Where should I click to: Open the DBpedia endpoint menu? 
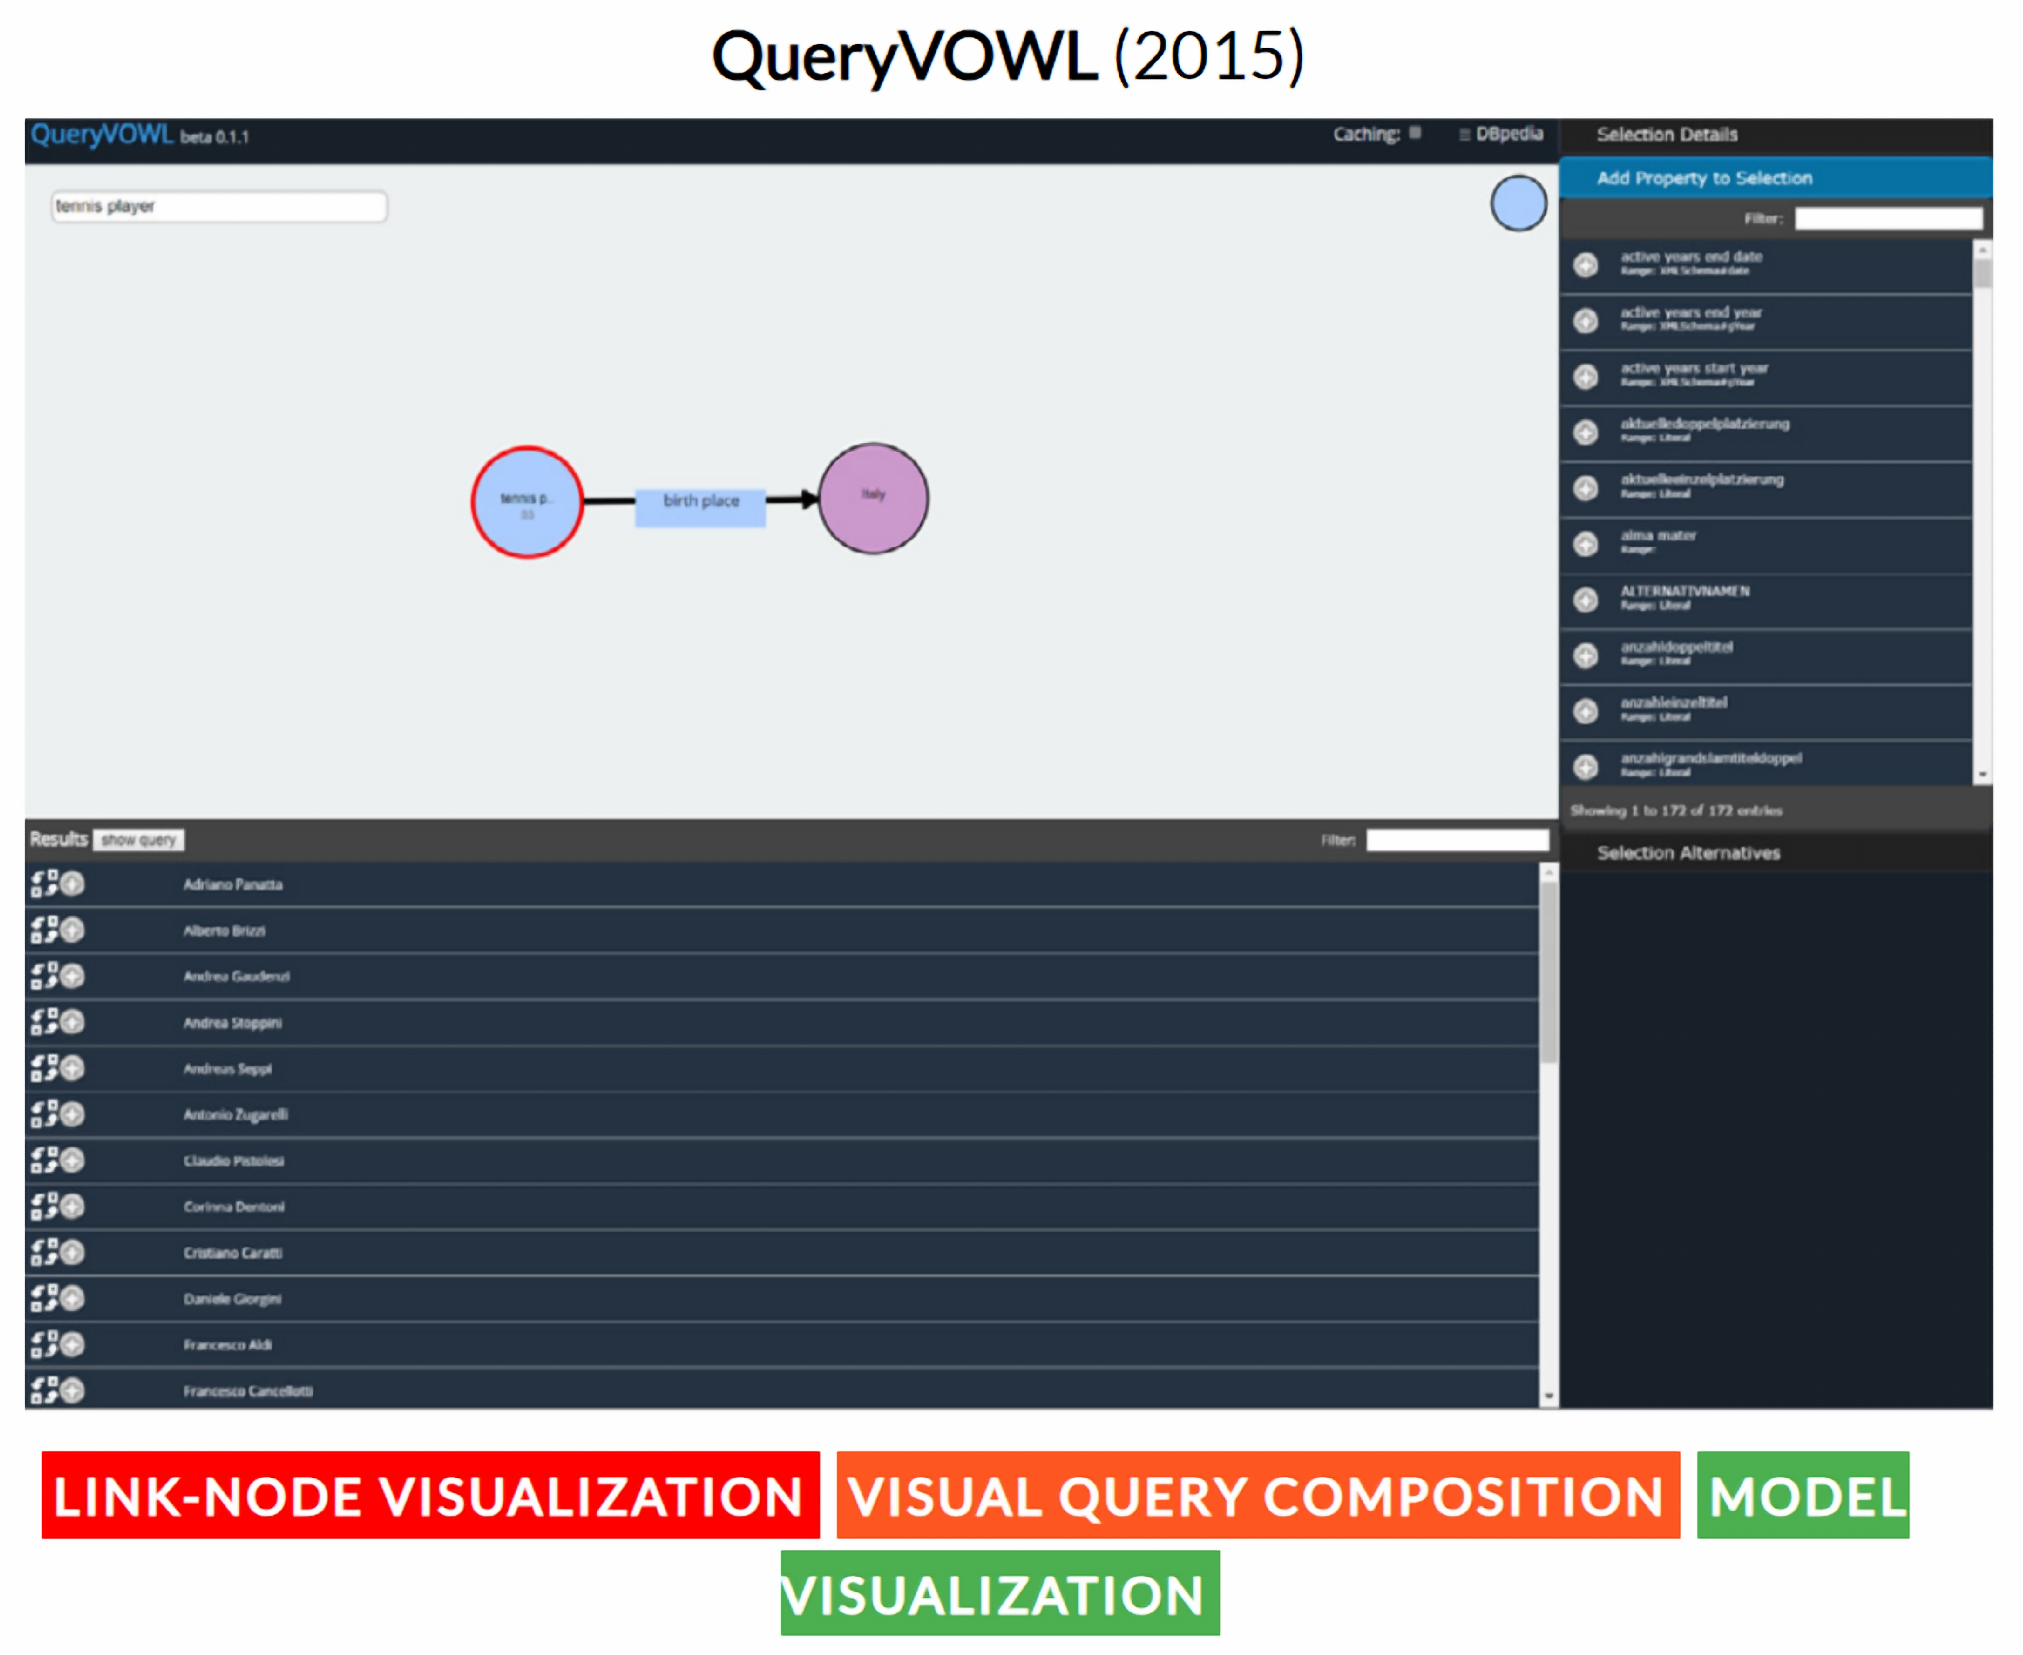point(1501,134)
